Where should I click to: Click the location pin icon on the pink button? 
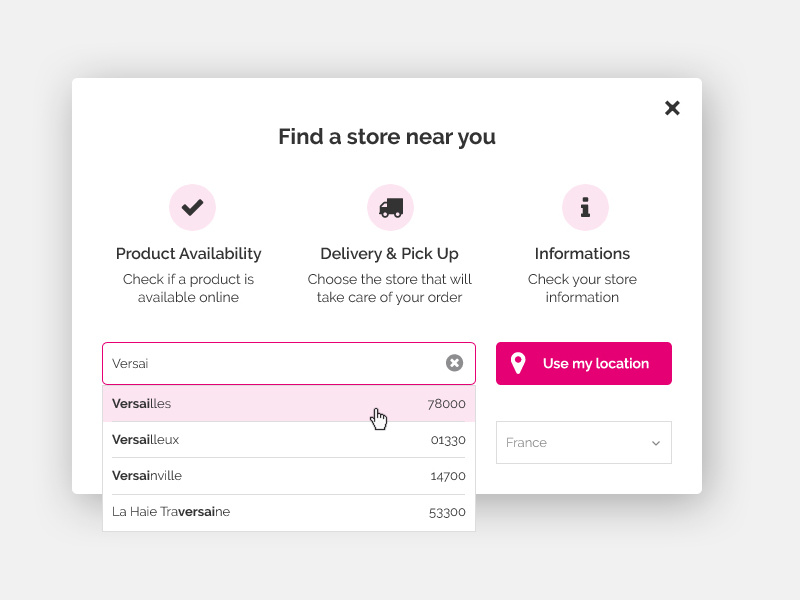518,363
